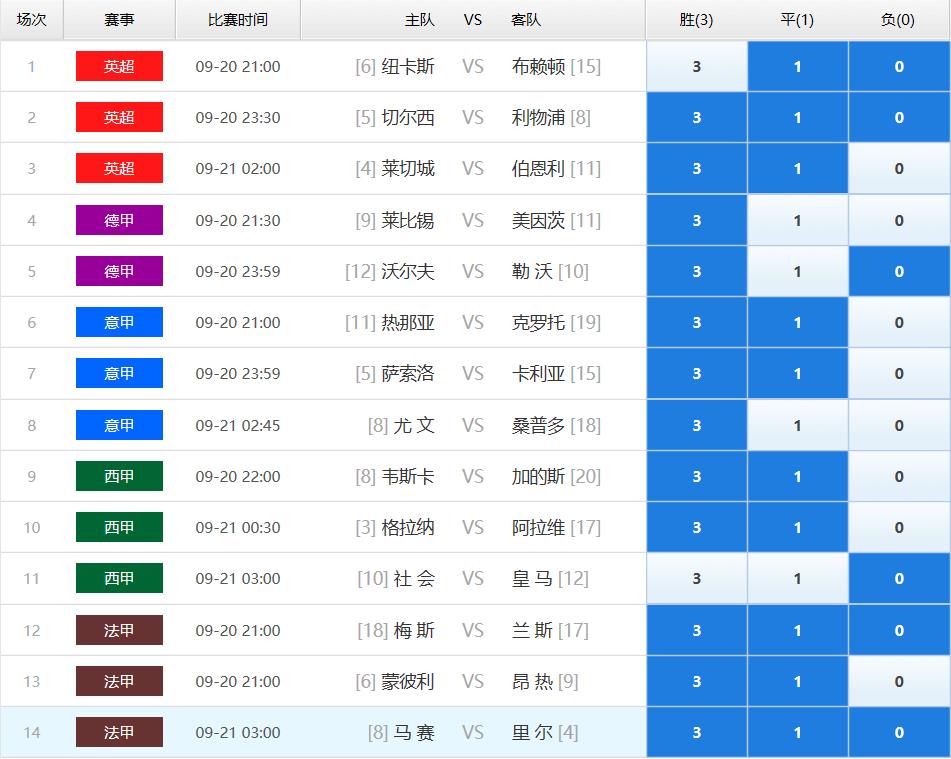The height and width of the screenshot is (759, 951).
Task: Click home team 纽卡斯
Action: [408, 66]
